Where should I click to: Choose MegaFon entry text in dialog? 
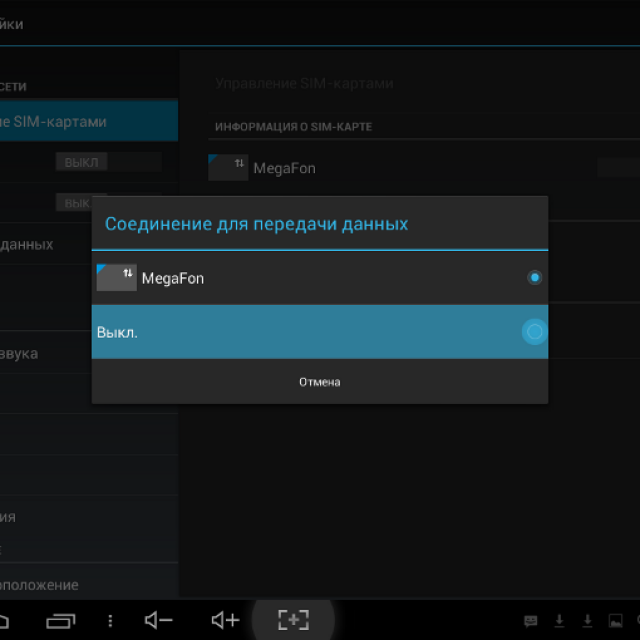(x=173, y=278)
